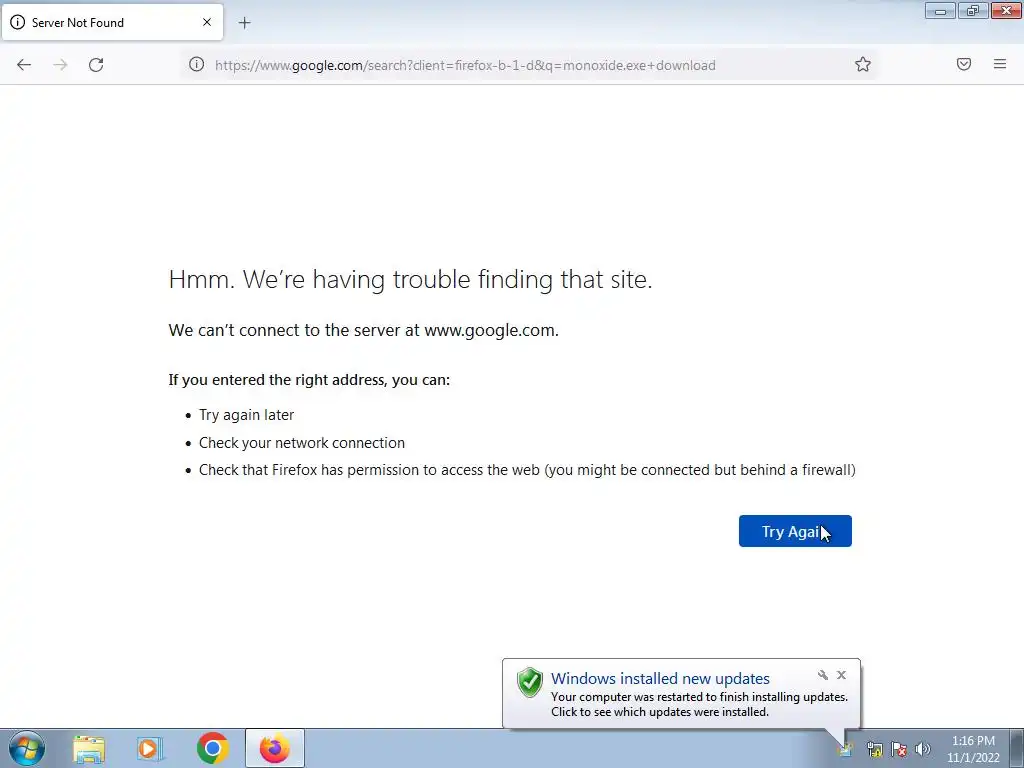Image resolution: width=1024 pixels, height=768 pixels.
Task: Open the volume speaker tray icon
Action: point(923,749)
